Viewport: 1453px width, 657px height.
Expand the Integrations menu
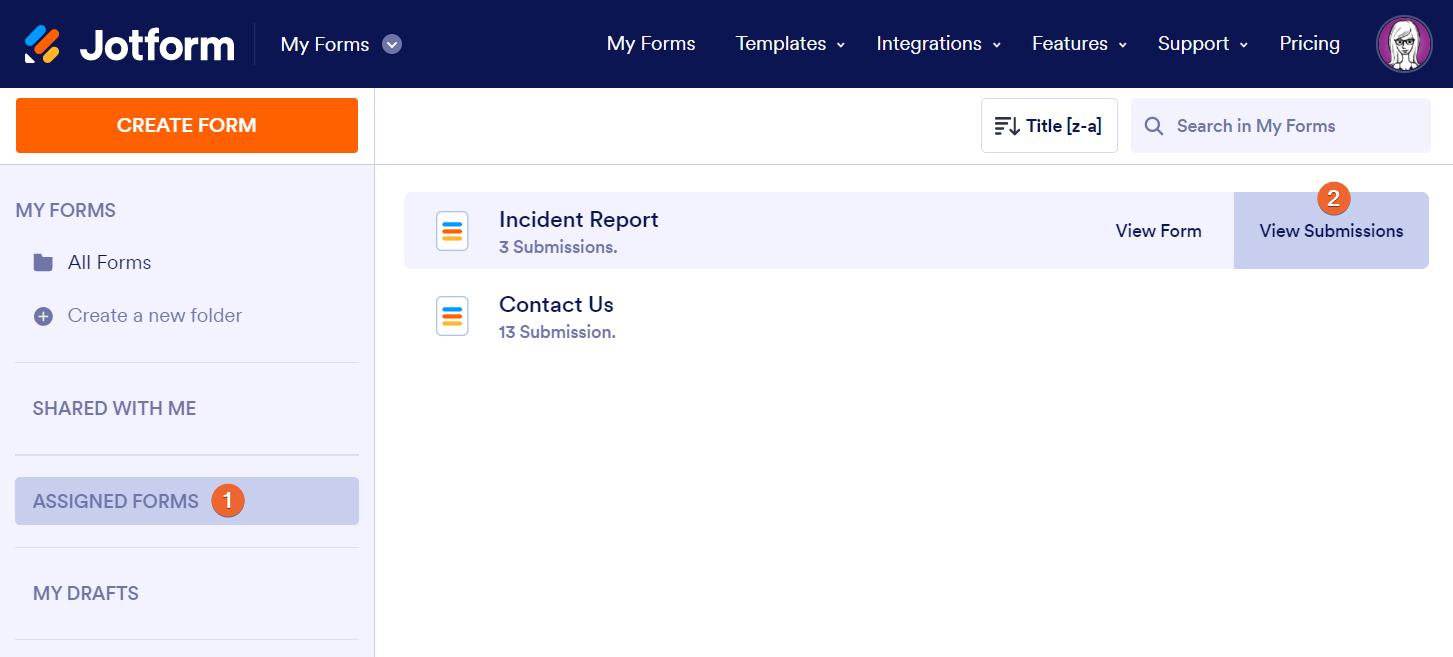(x=938, y=44)
